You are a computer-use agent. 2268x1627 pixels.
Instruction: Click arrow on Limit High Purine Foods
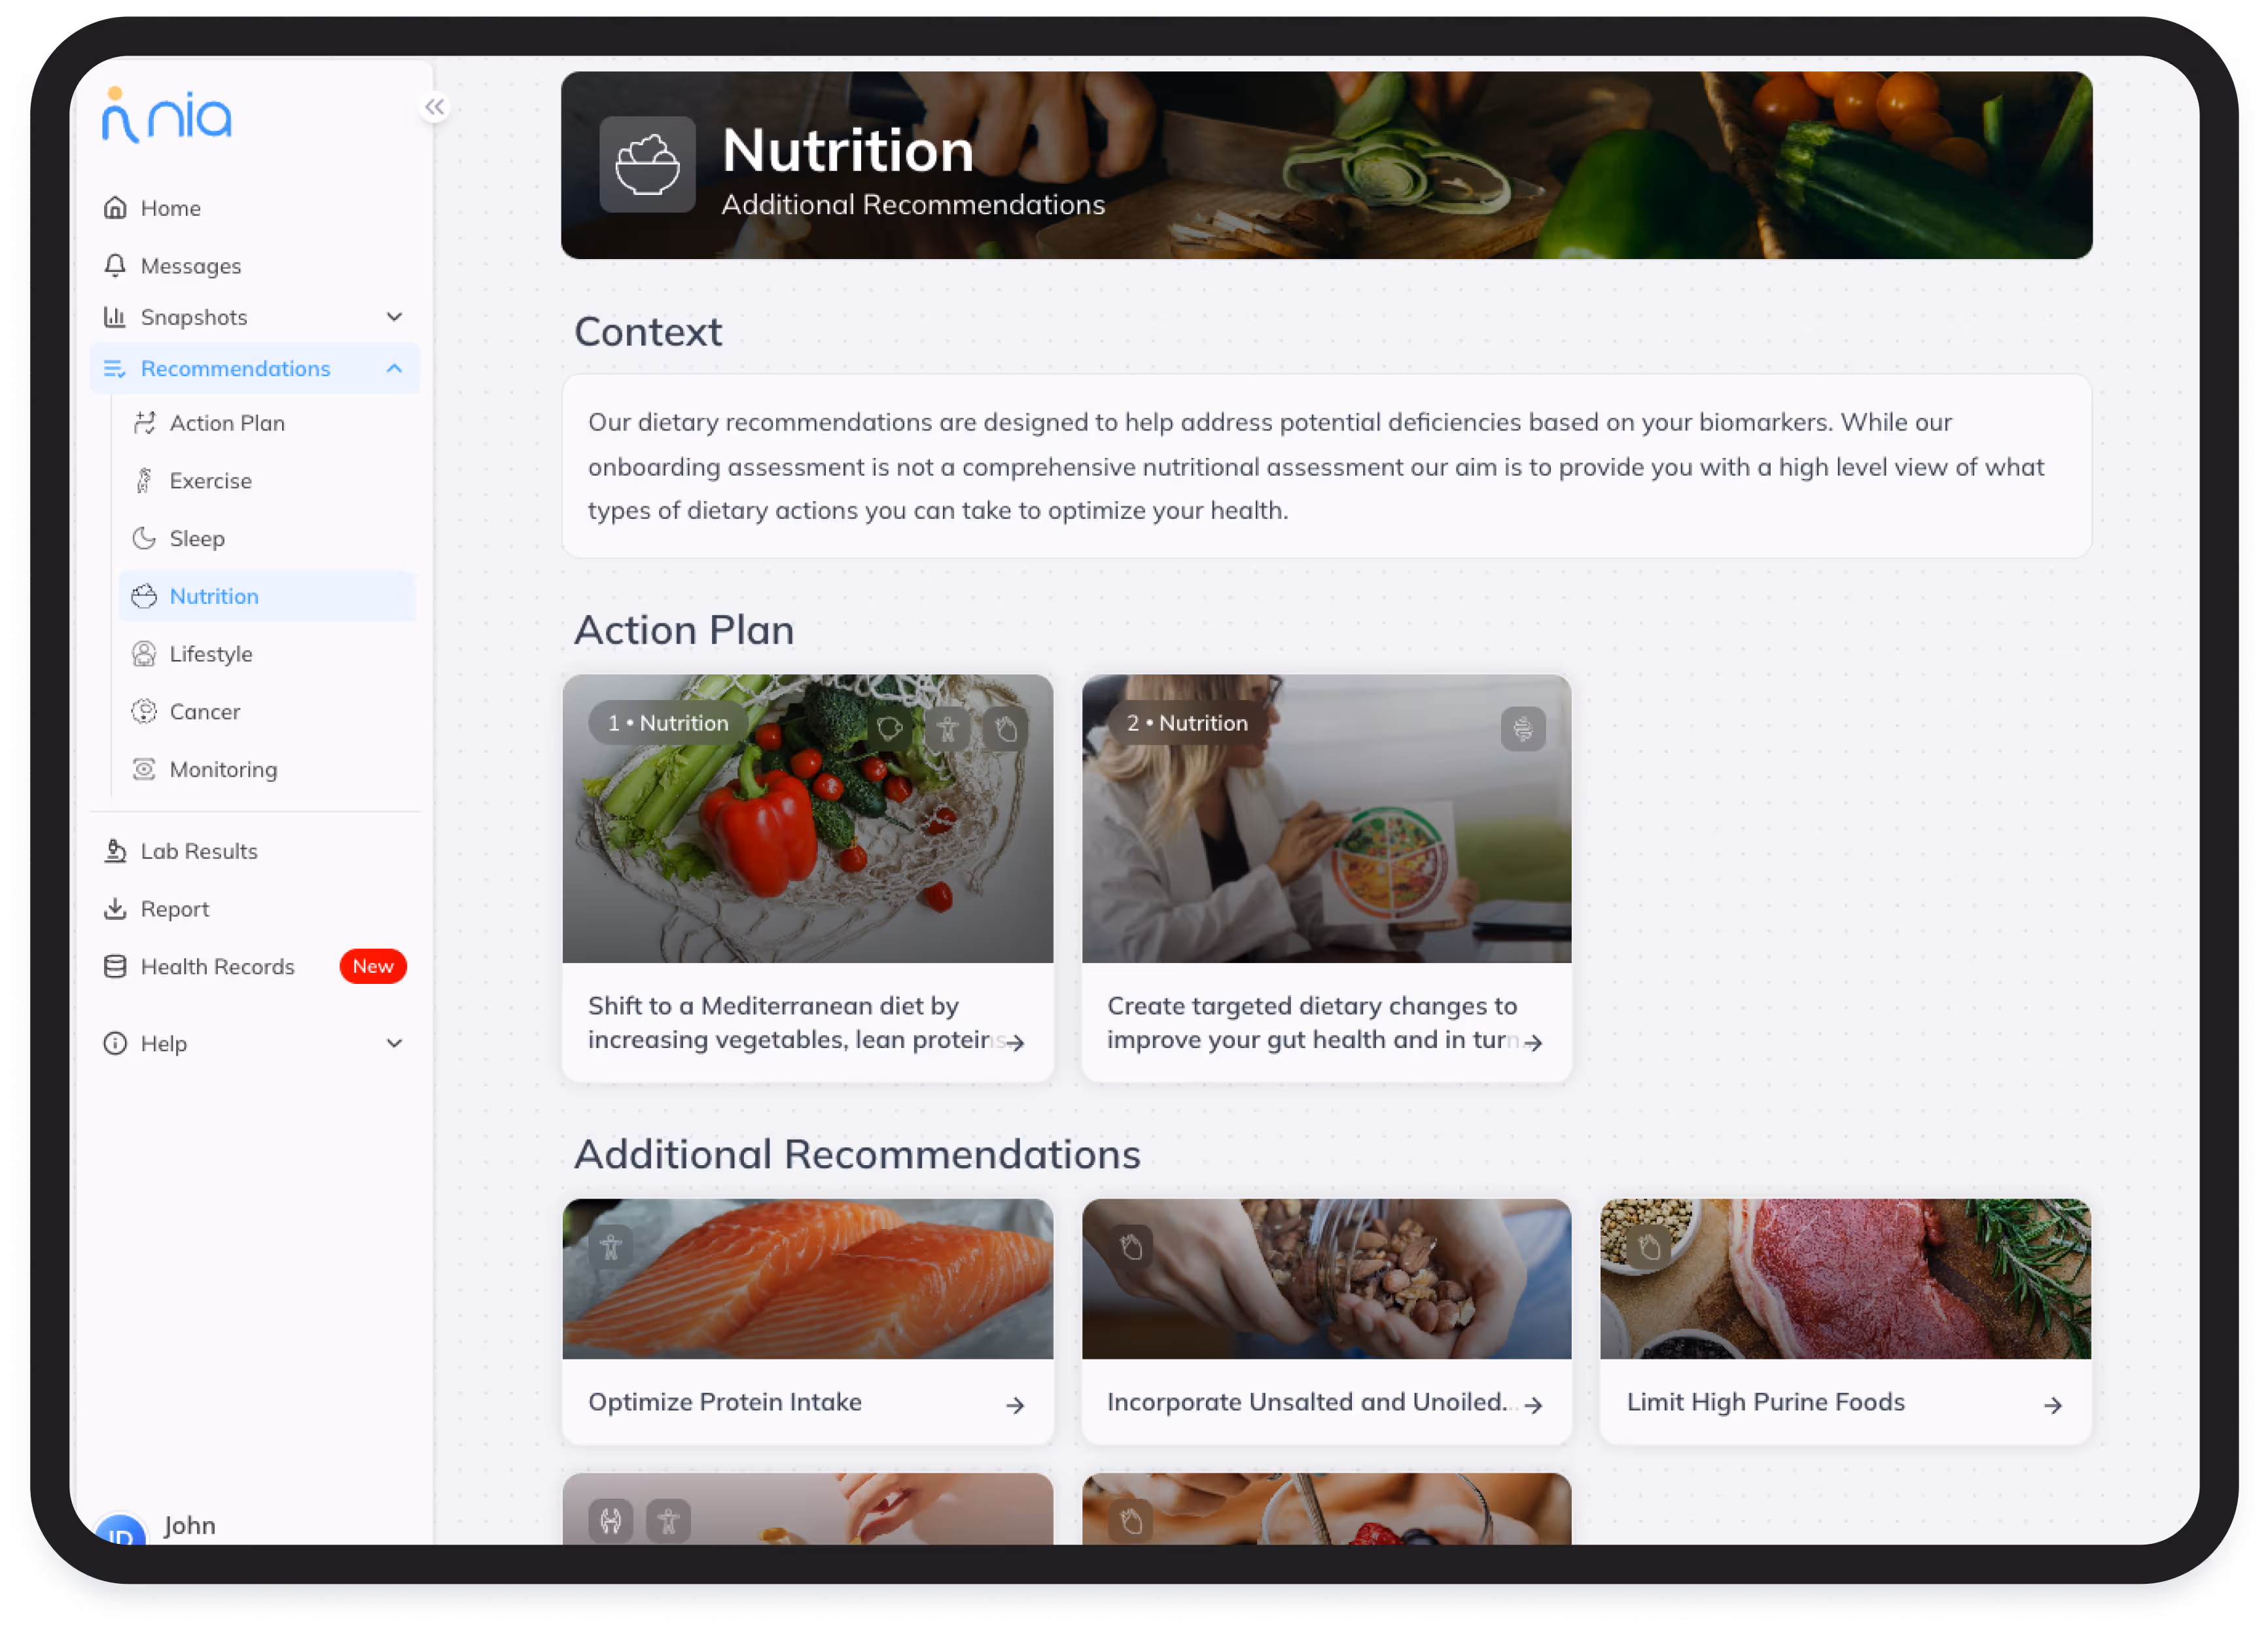coord(2052,1405)
